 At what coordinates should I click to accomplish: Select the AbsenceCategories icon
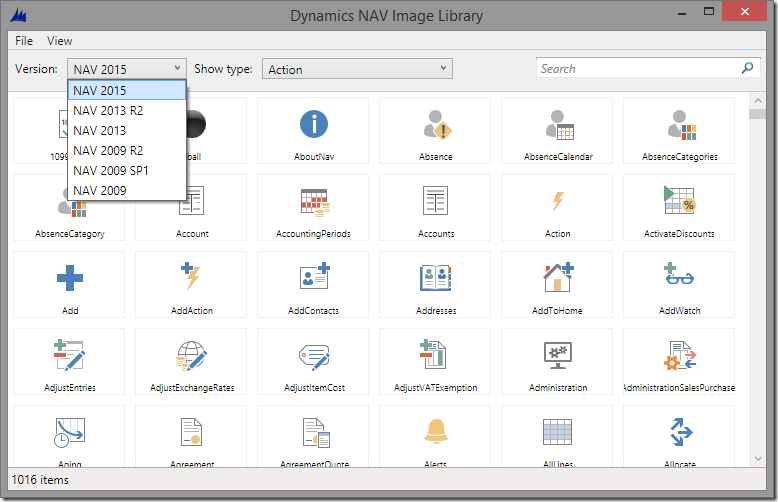(681, 125)
